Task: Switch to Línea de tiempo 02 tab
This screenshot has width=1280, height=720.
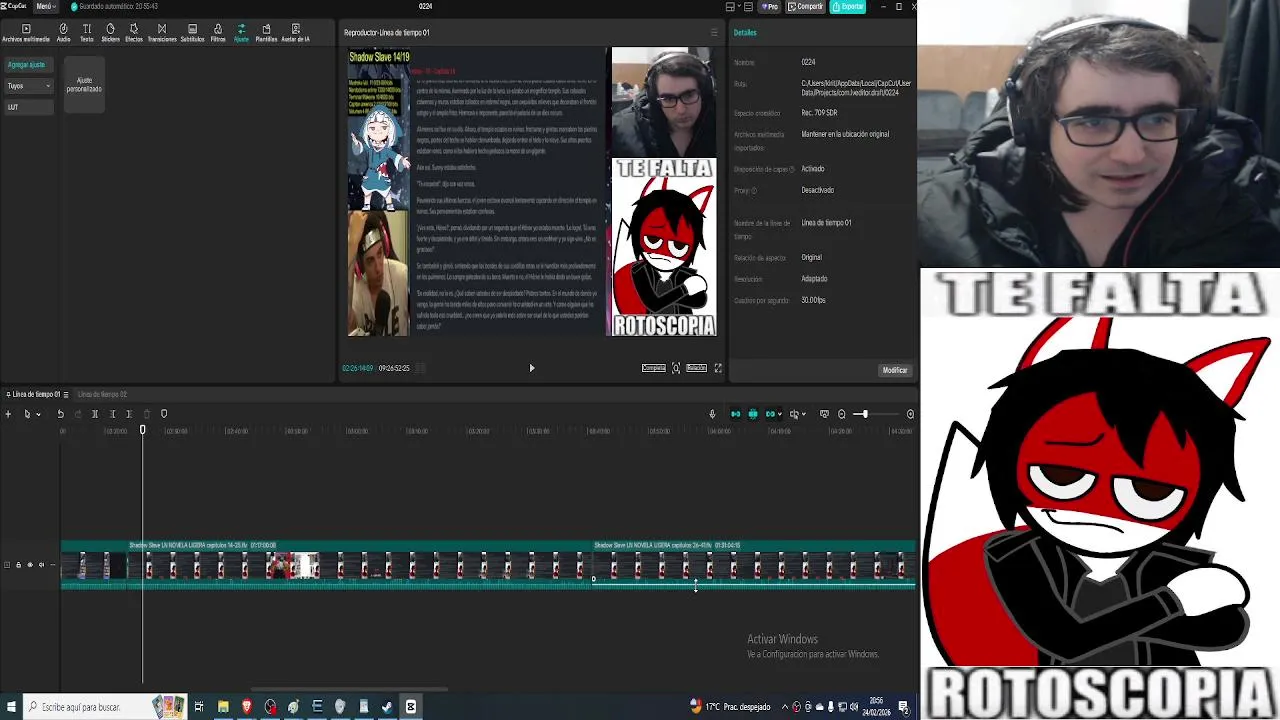Action: coord(102,394)
